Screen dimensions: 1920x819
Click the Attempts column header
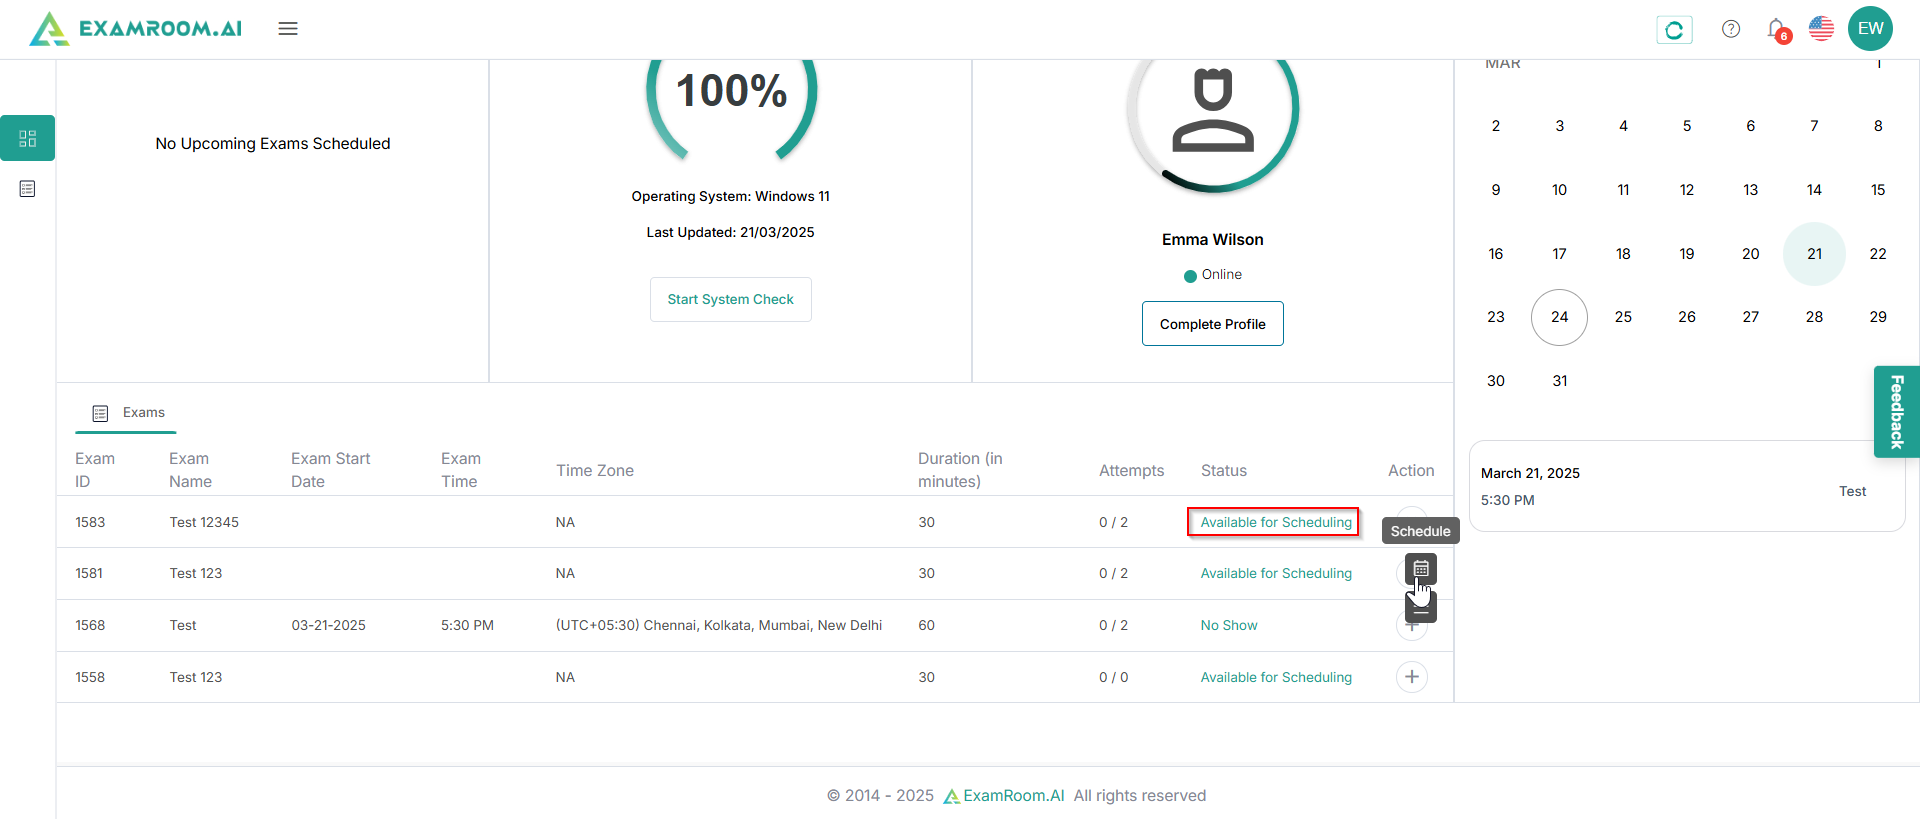click(1132, 471)
